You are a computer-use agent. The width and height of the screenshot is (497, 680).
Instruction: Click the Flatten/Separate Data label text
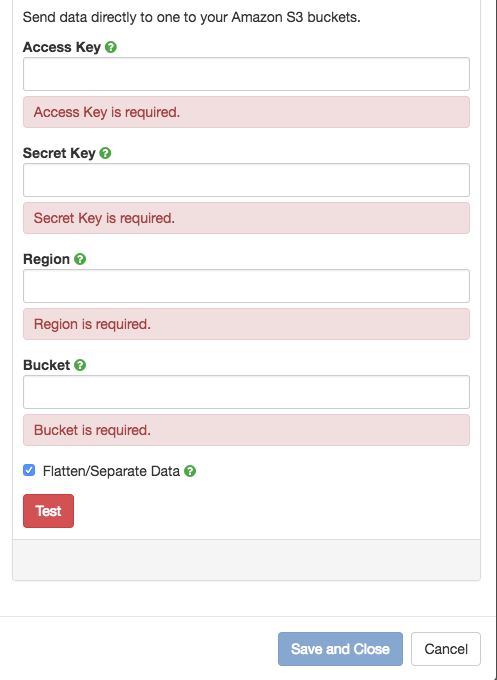111,471
